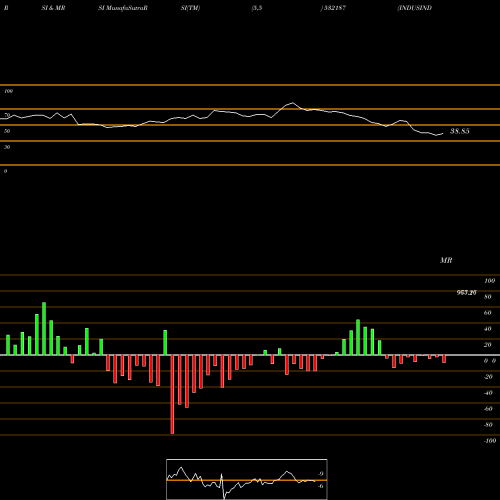Click the 100 tick on MR scale
Viewport: 500px width, 500px height.
coord(489,281)
